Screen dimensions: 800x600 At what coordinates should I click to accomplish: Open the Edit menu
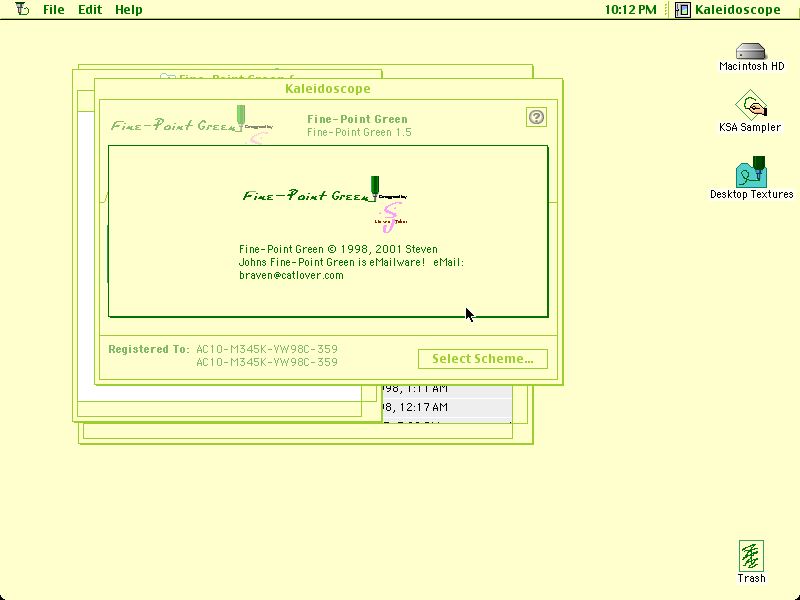90,10
